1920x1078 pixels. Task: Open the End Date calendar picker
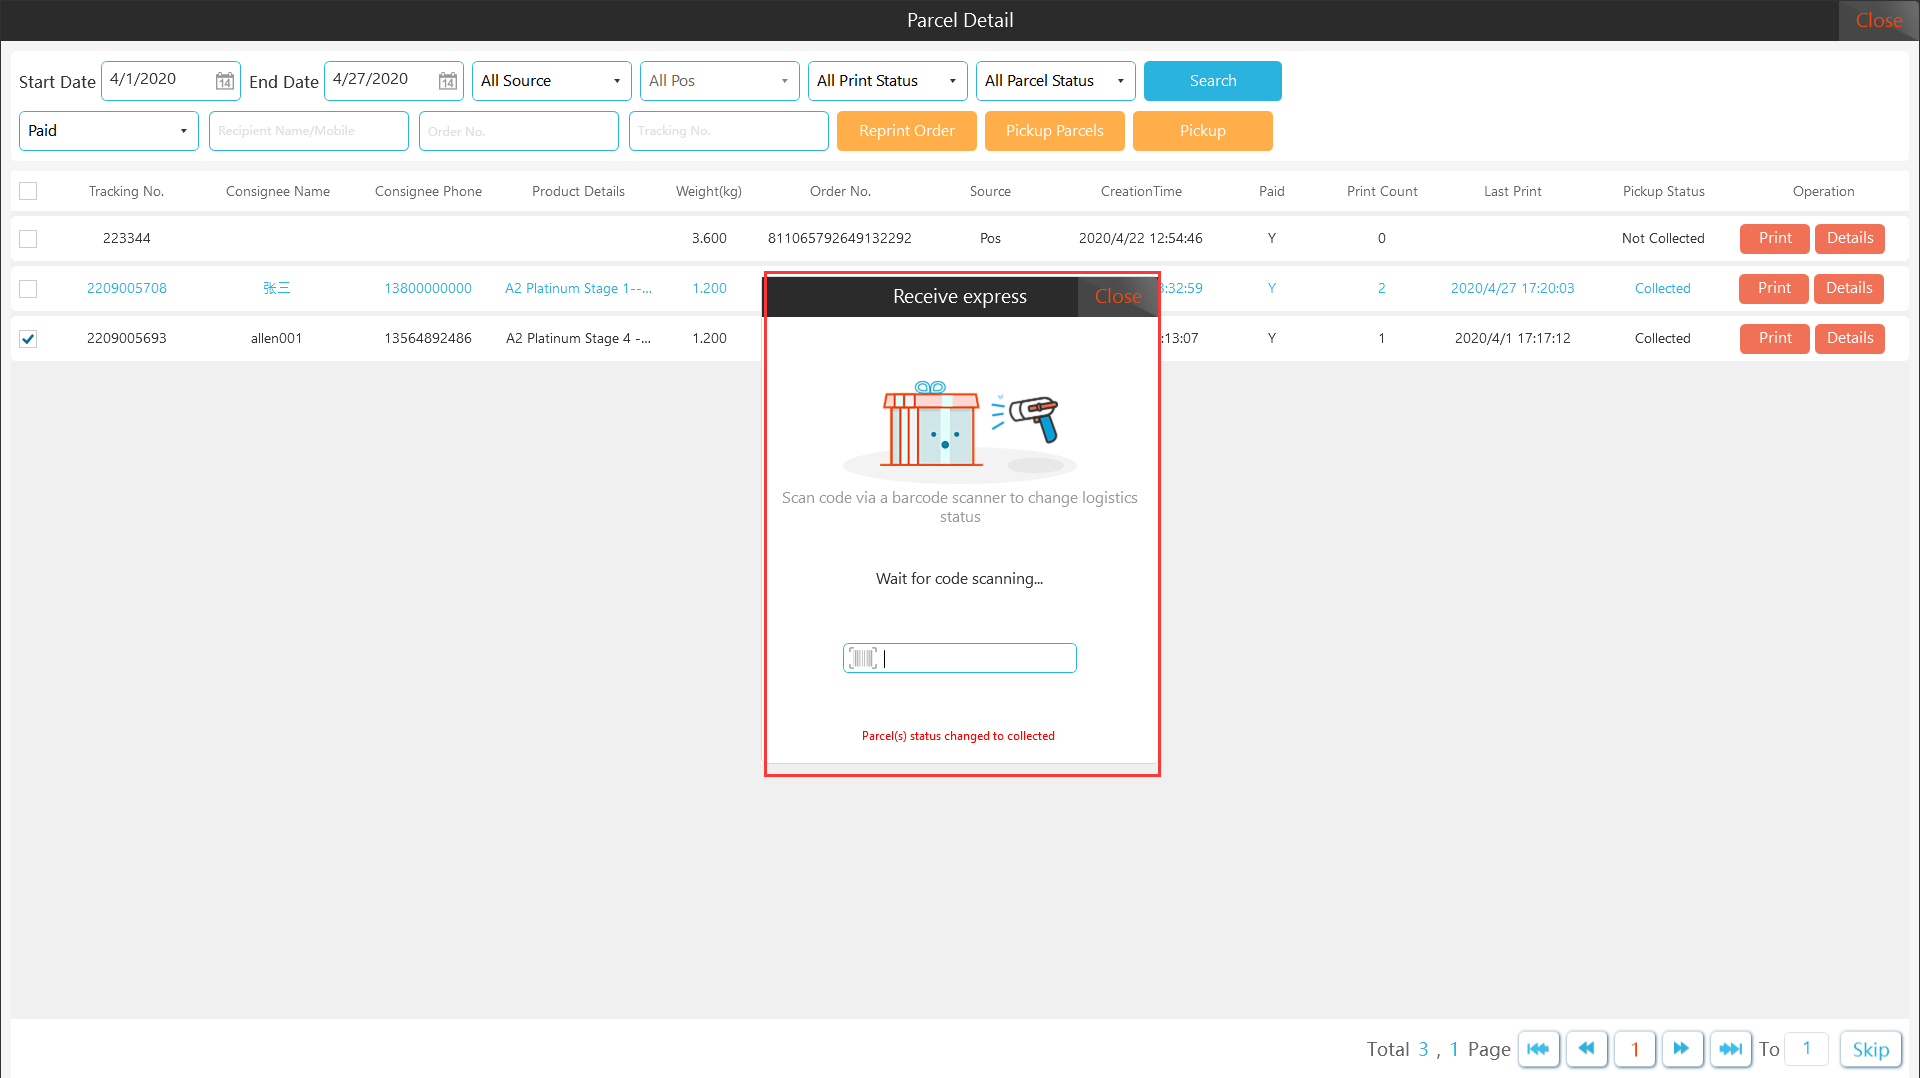click(x=448, y=81)
